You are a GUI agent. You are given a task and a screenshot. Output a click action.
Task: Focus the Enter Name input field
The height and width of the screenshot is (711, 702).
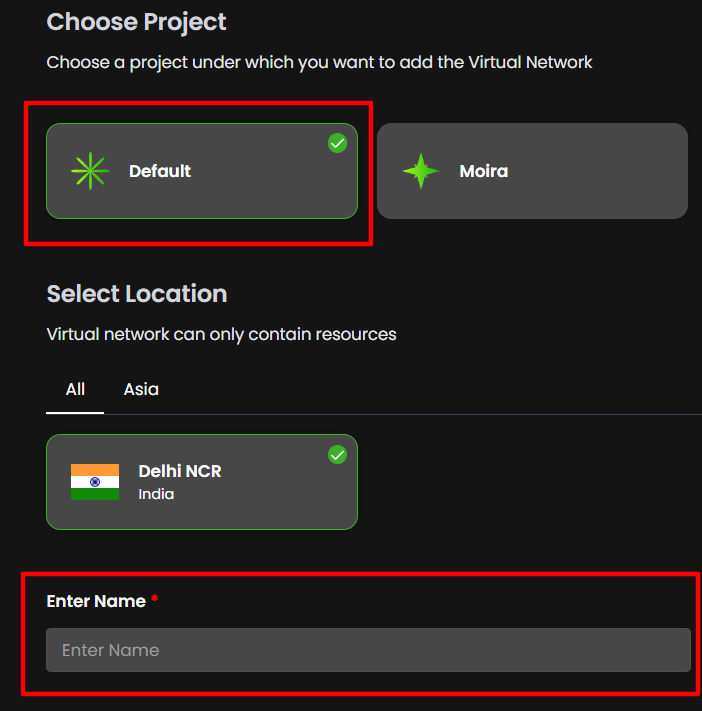[368, 650]
